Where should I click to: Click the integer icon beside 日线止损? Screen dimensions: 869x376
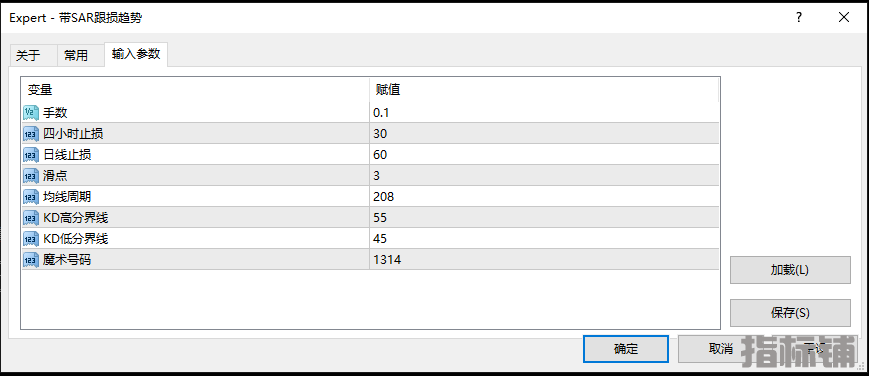(30, 155)
